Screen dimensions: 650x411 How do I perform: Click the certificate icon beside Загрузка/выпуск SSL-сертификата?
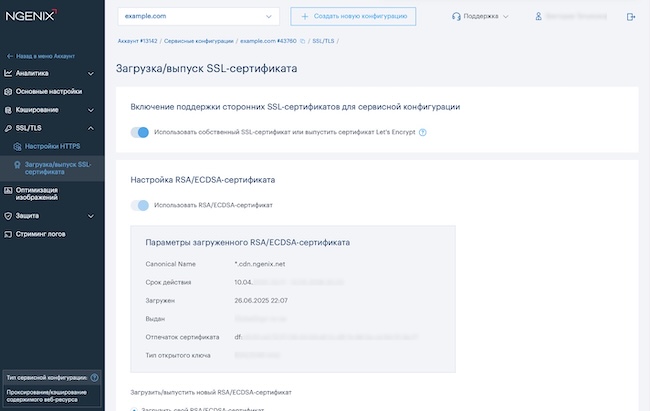[x=17, y=165]
